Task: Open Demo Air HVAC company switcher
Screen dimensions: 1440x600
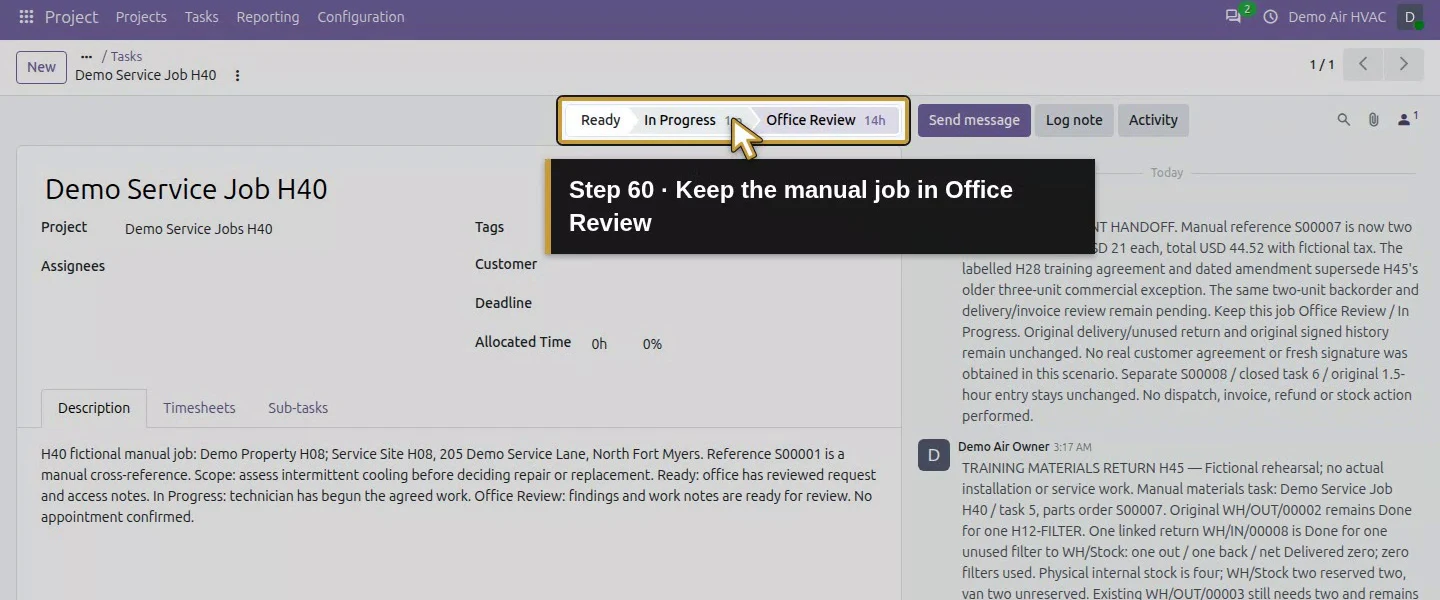Action: pyautogui.click(x=1337, y=17)
